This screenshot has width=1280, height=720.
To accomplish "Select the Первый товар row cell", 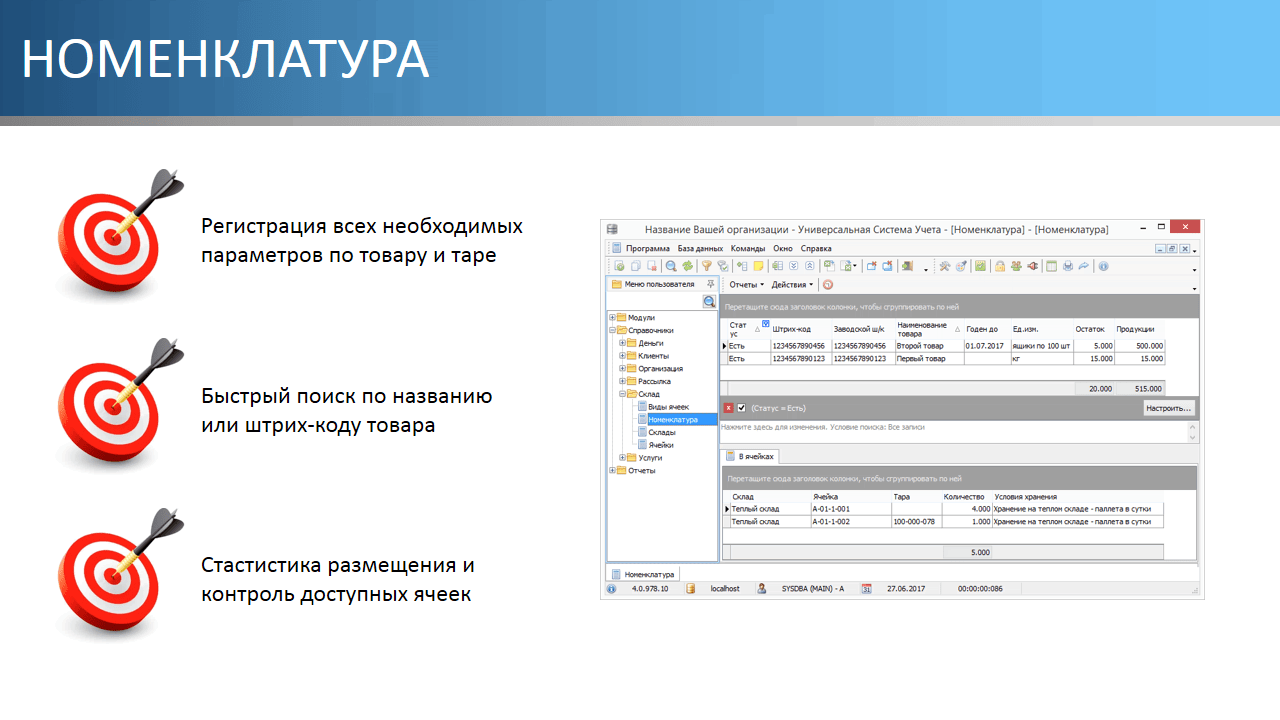I will tap(929, 358).
